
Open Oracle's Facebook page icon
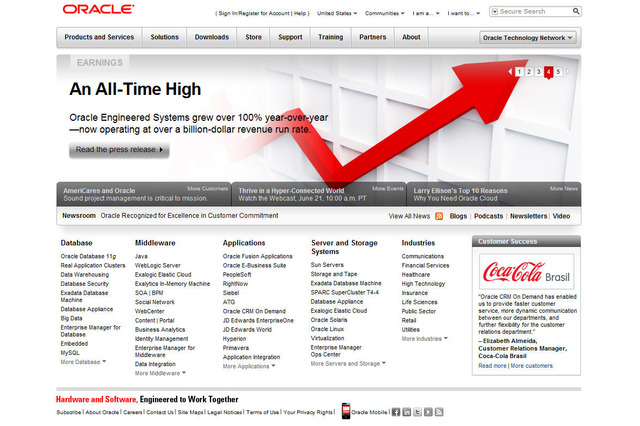point(396,412)
